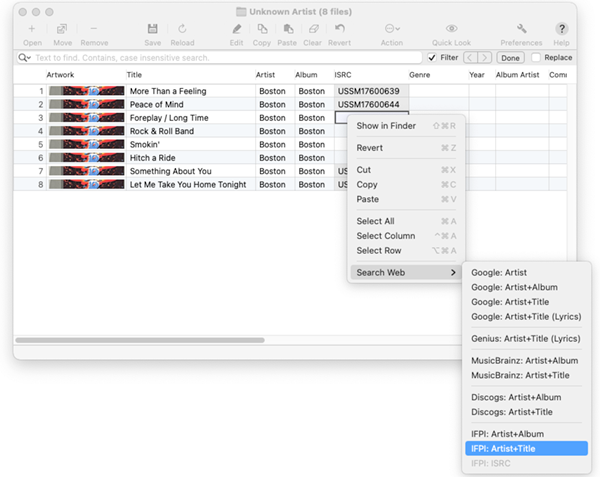The width and height of the screenshot is (600, 477).
Task: Sort by the ISRC column header
Action: pos(370,75)
